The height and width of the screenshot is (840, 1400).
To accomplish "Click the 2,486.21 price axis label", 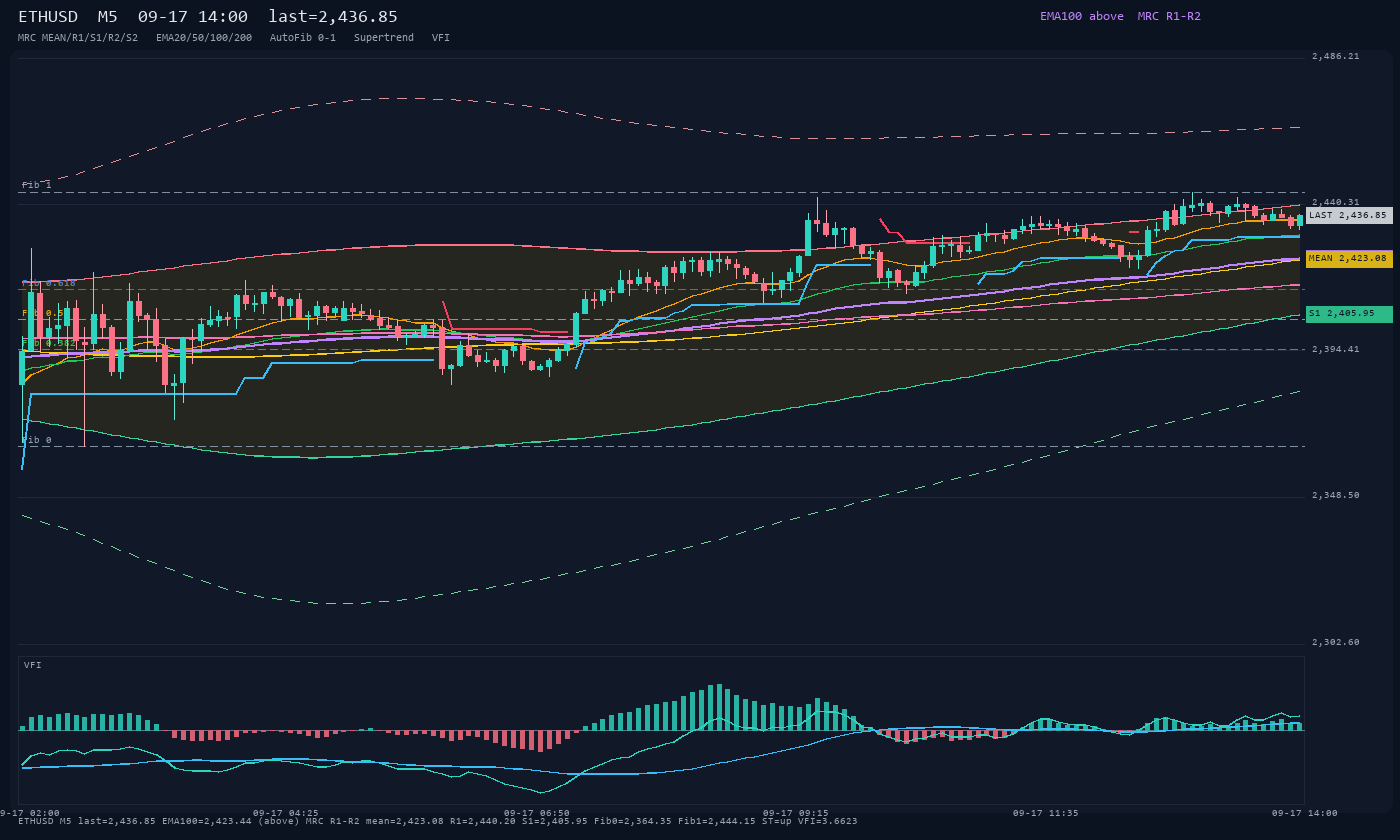I will click(1336, 57).
